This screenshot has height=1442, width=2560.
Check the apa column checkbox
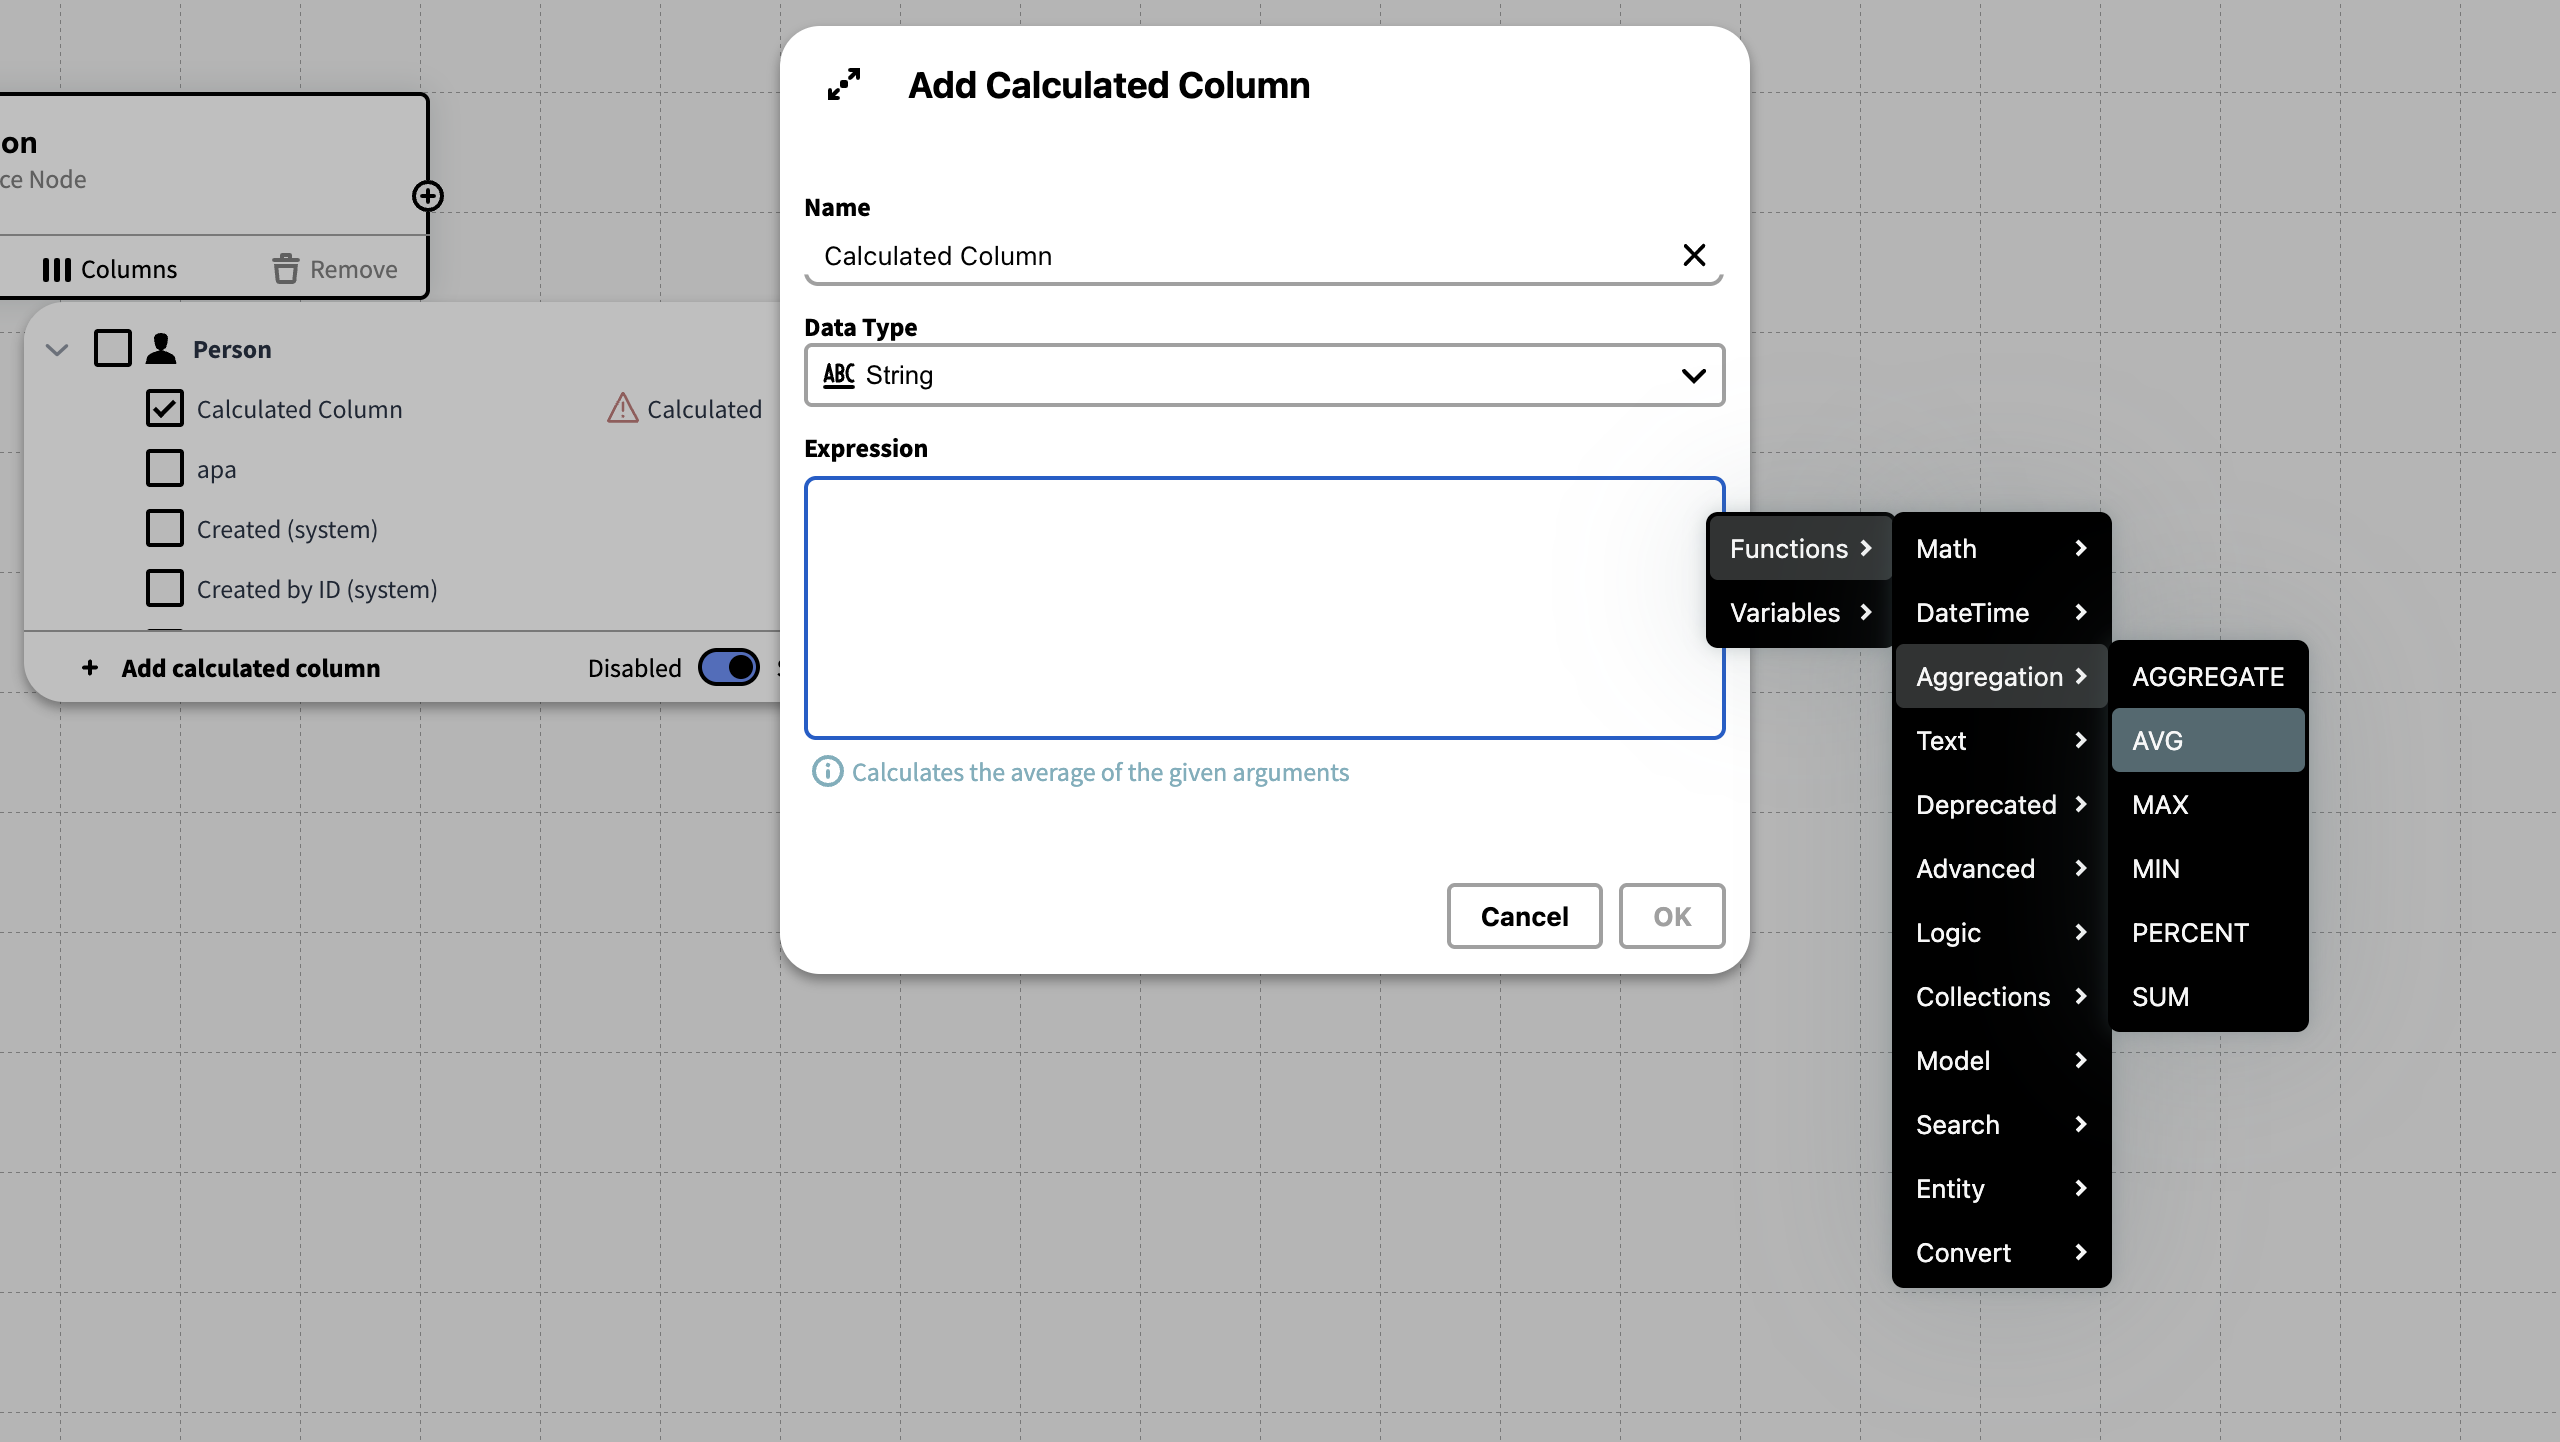165,468
